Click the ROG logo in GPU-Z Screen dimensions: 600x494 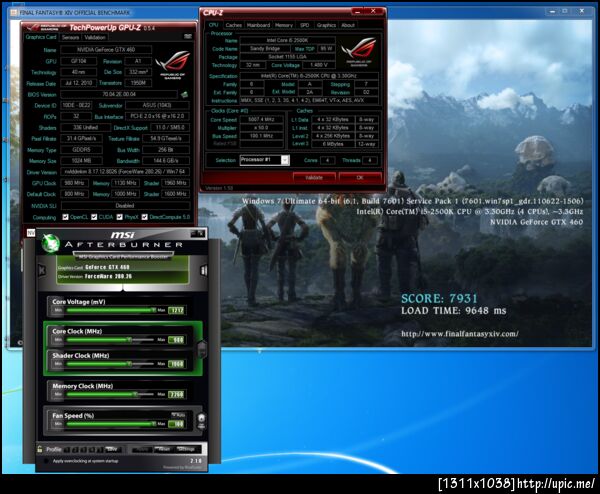tap(173, 64)
